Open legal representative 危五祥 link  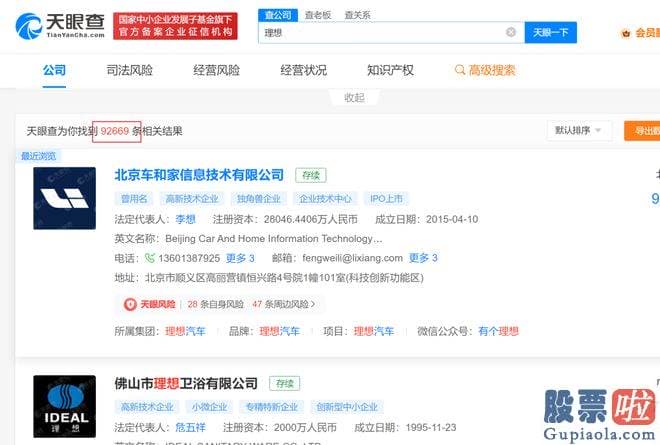191,428
